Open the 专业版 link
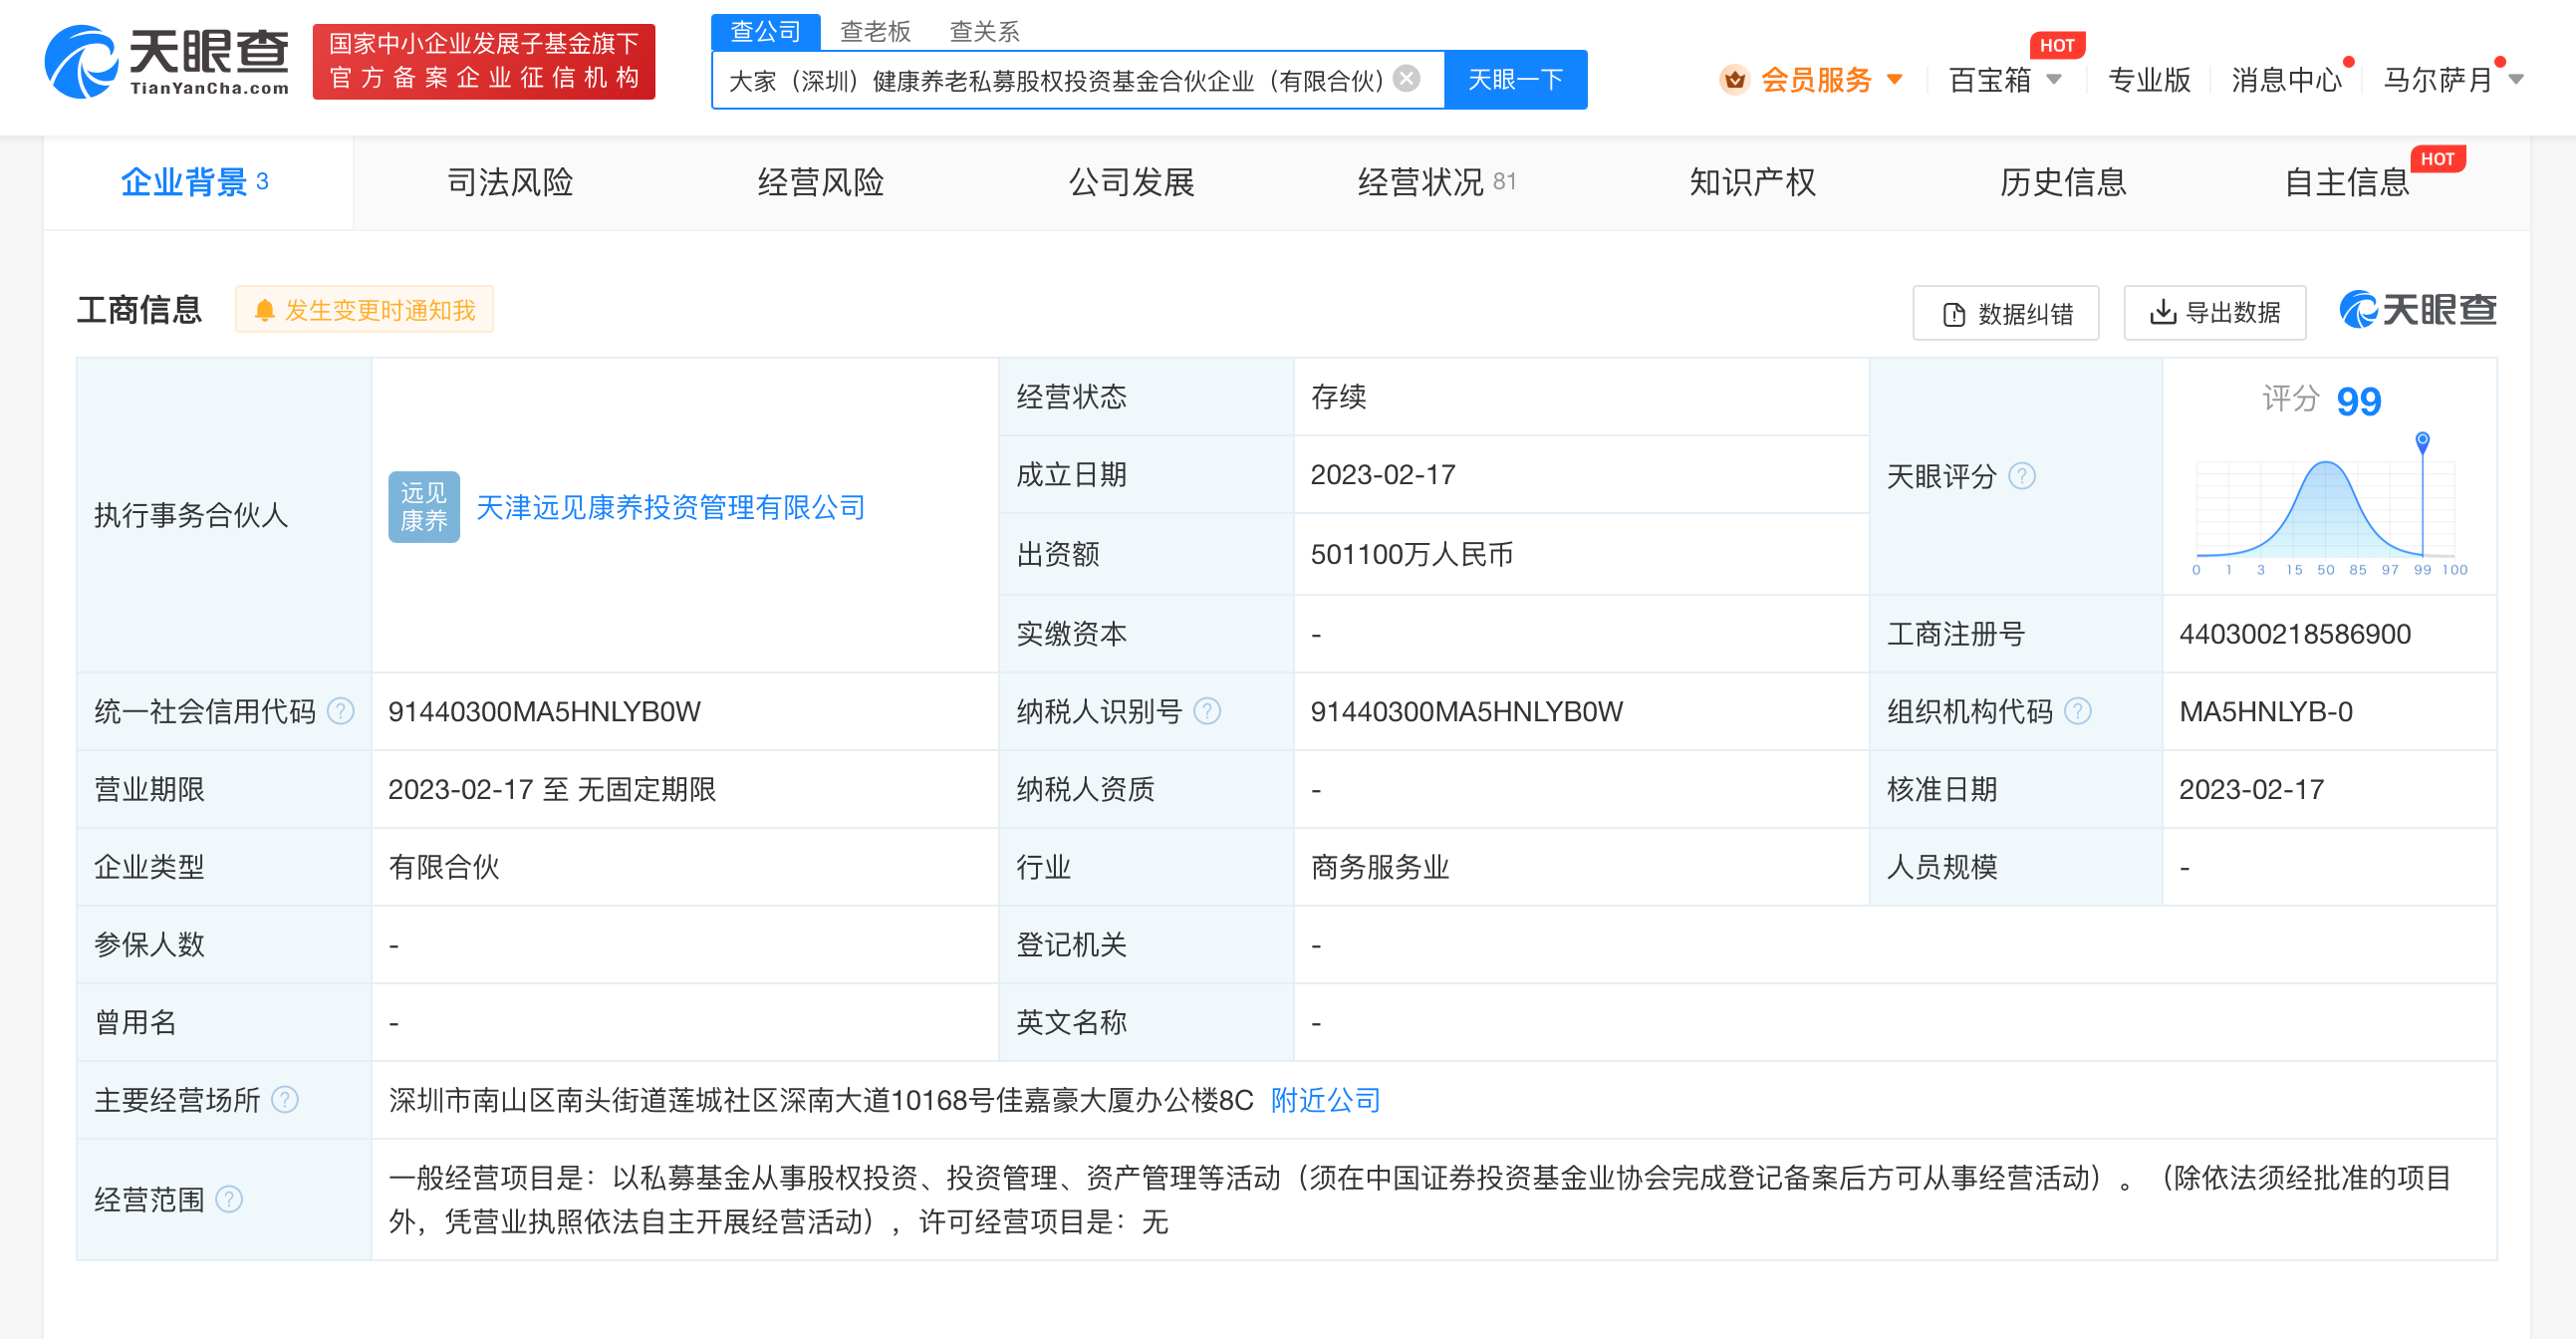 [2149, 79]
